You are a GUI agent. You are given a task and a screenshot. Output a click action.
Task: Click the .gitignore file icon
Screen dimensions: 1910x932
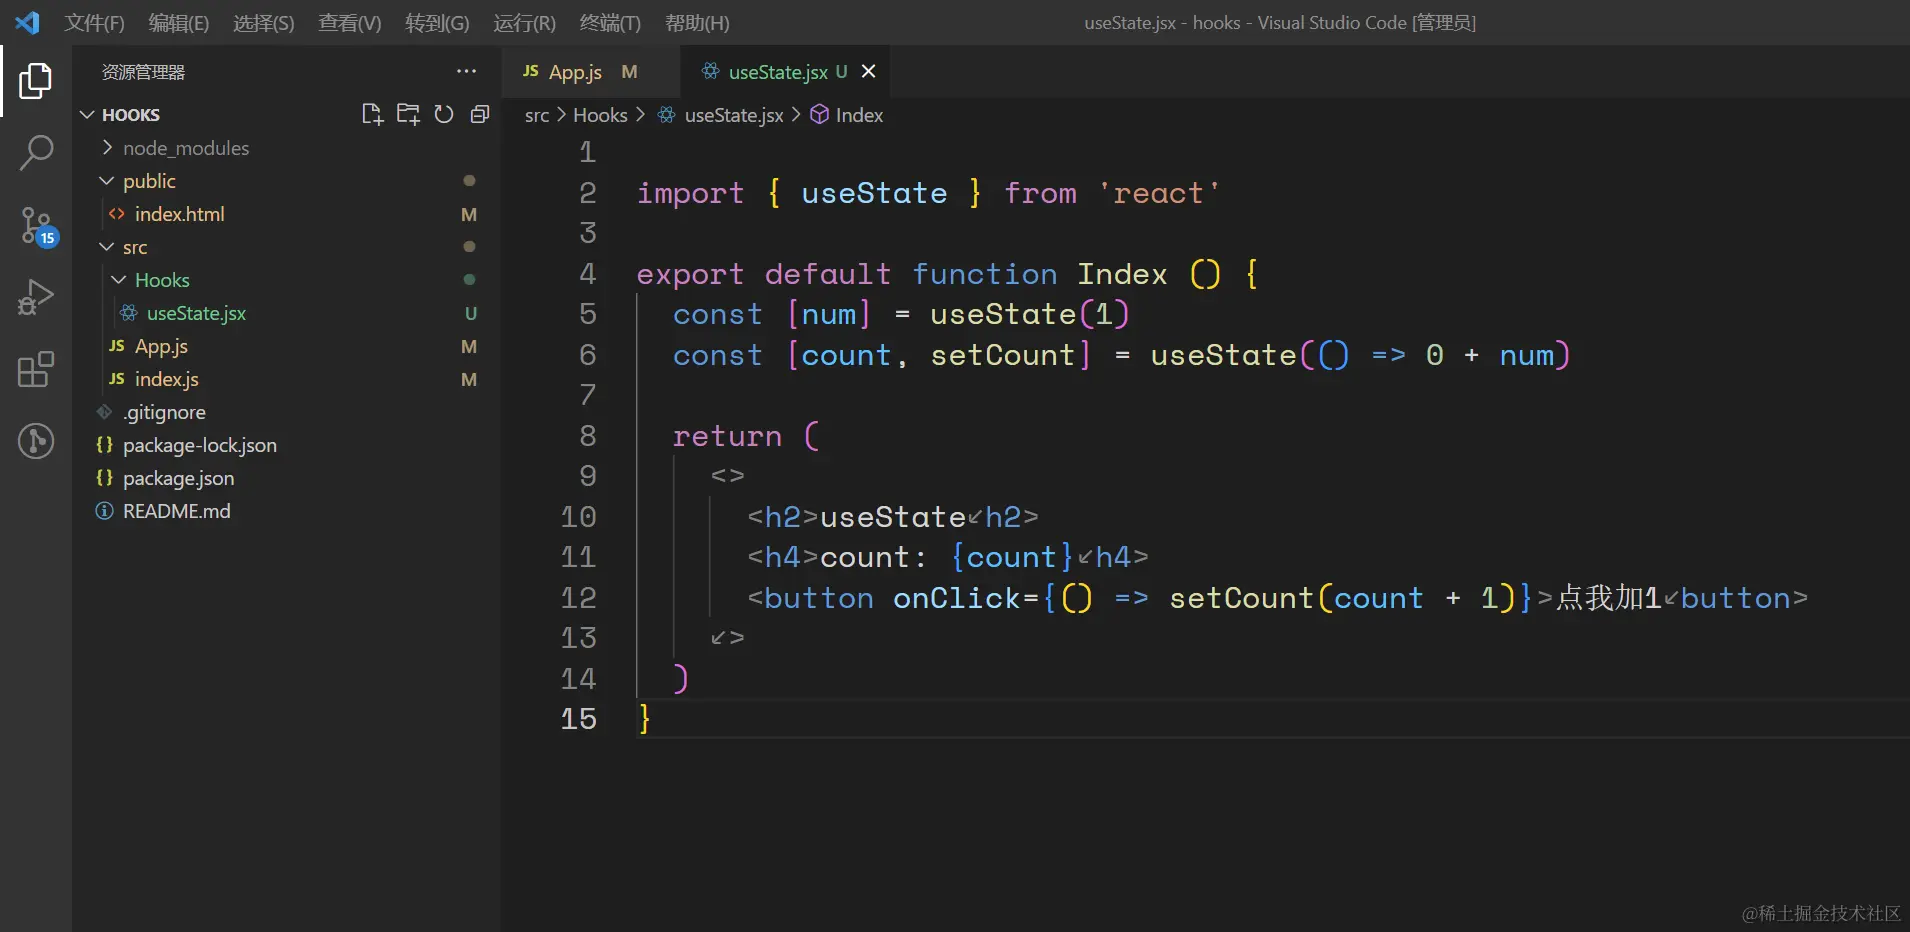tap(104, 412)
